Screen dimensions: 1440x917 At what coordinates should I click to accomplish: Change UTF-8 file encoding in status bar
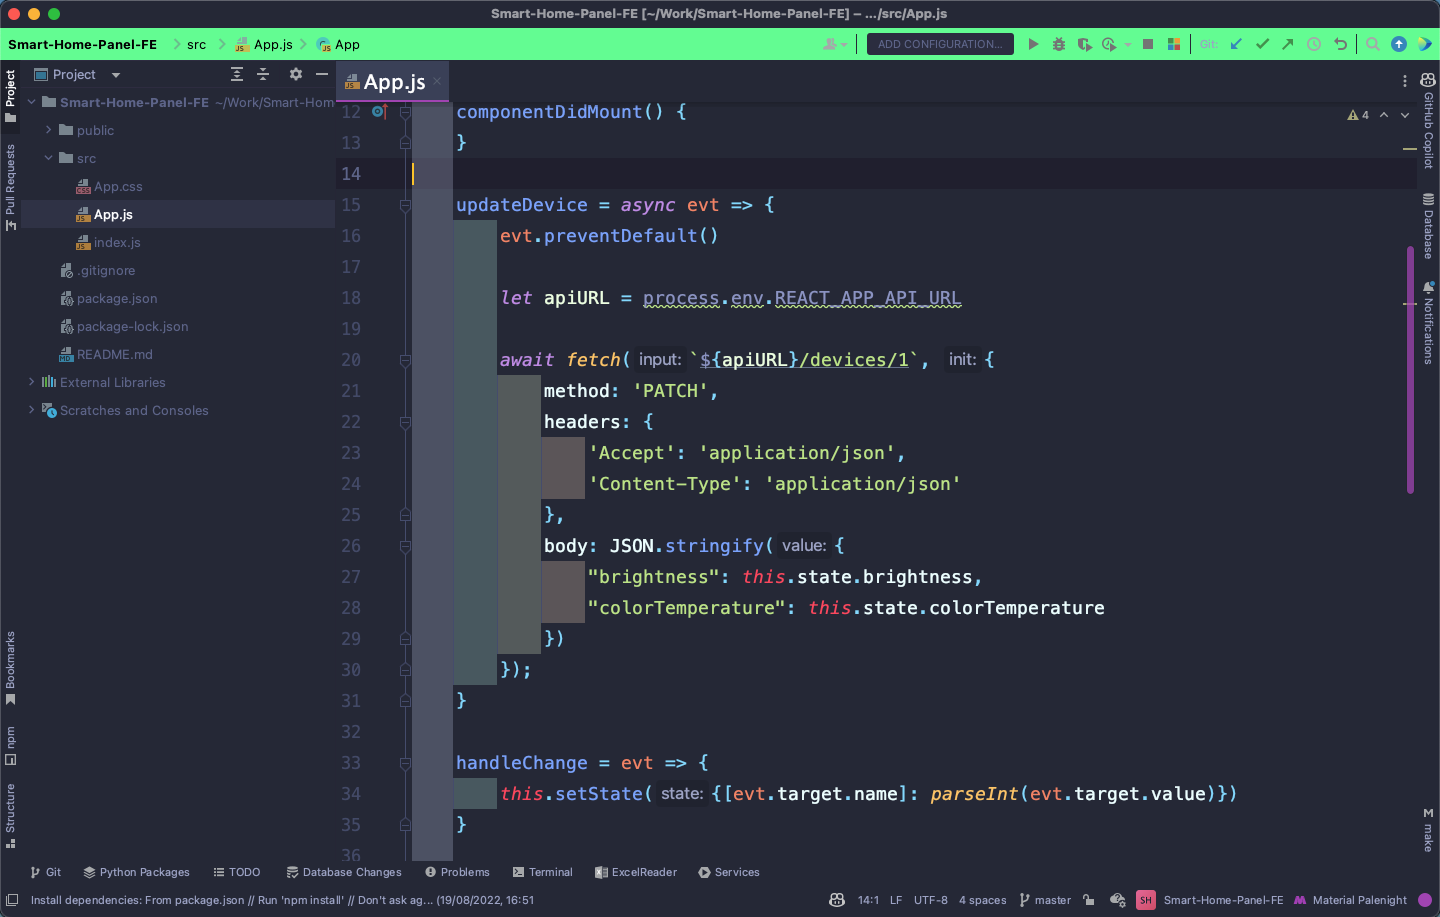[930, 900]
